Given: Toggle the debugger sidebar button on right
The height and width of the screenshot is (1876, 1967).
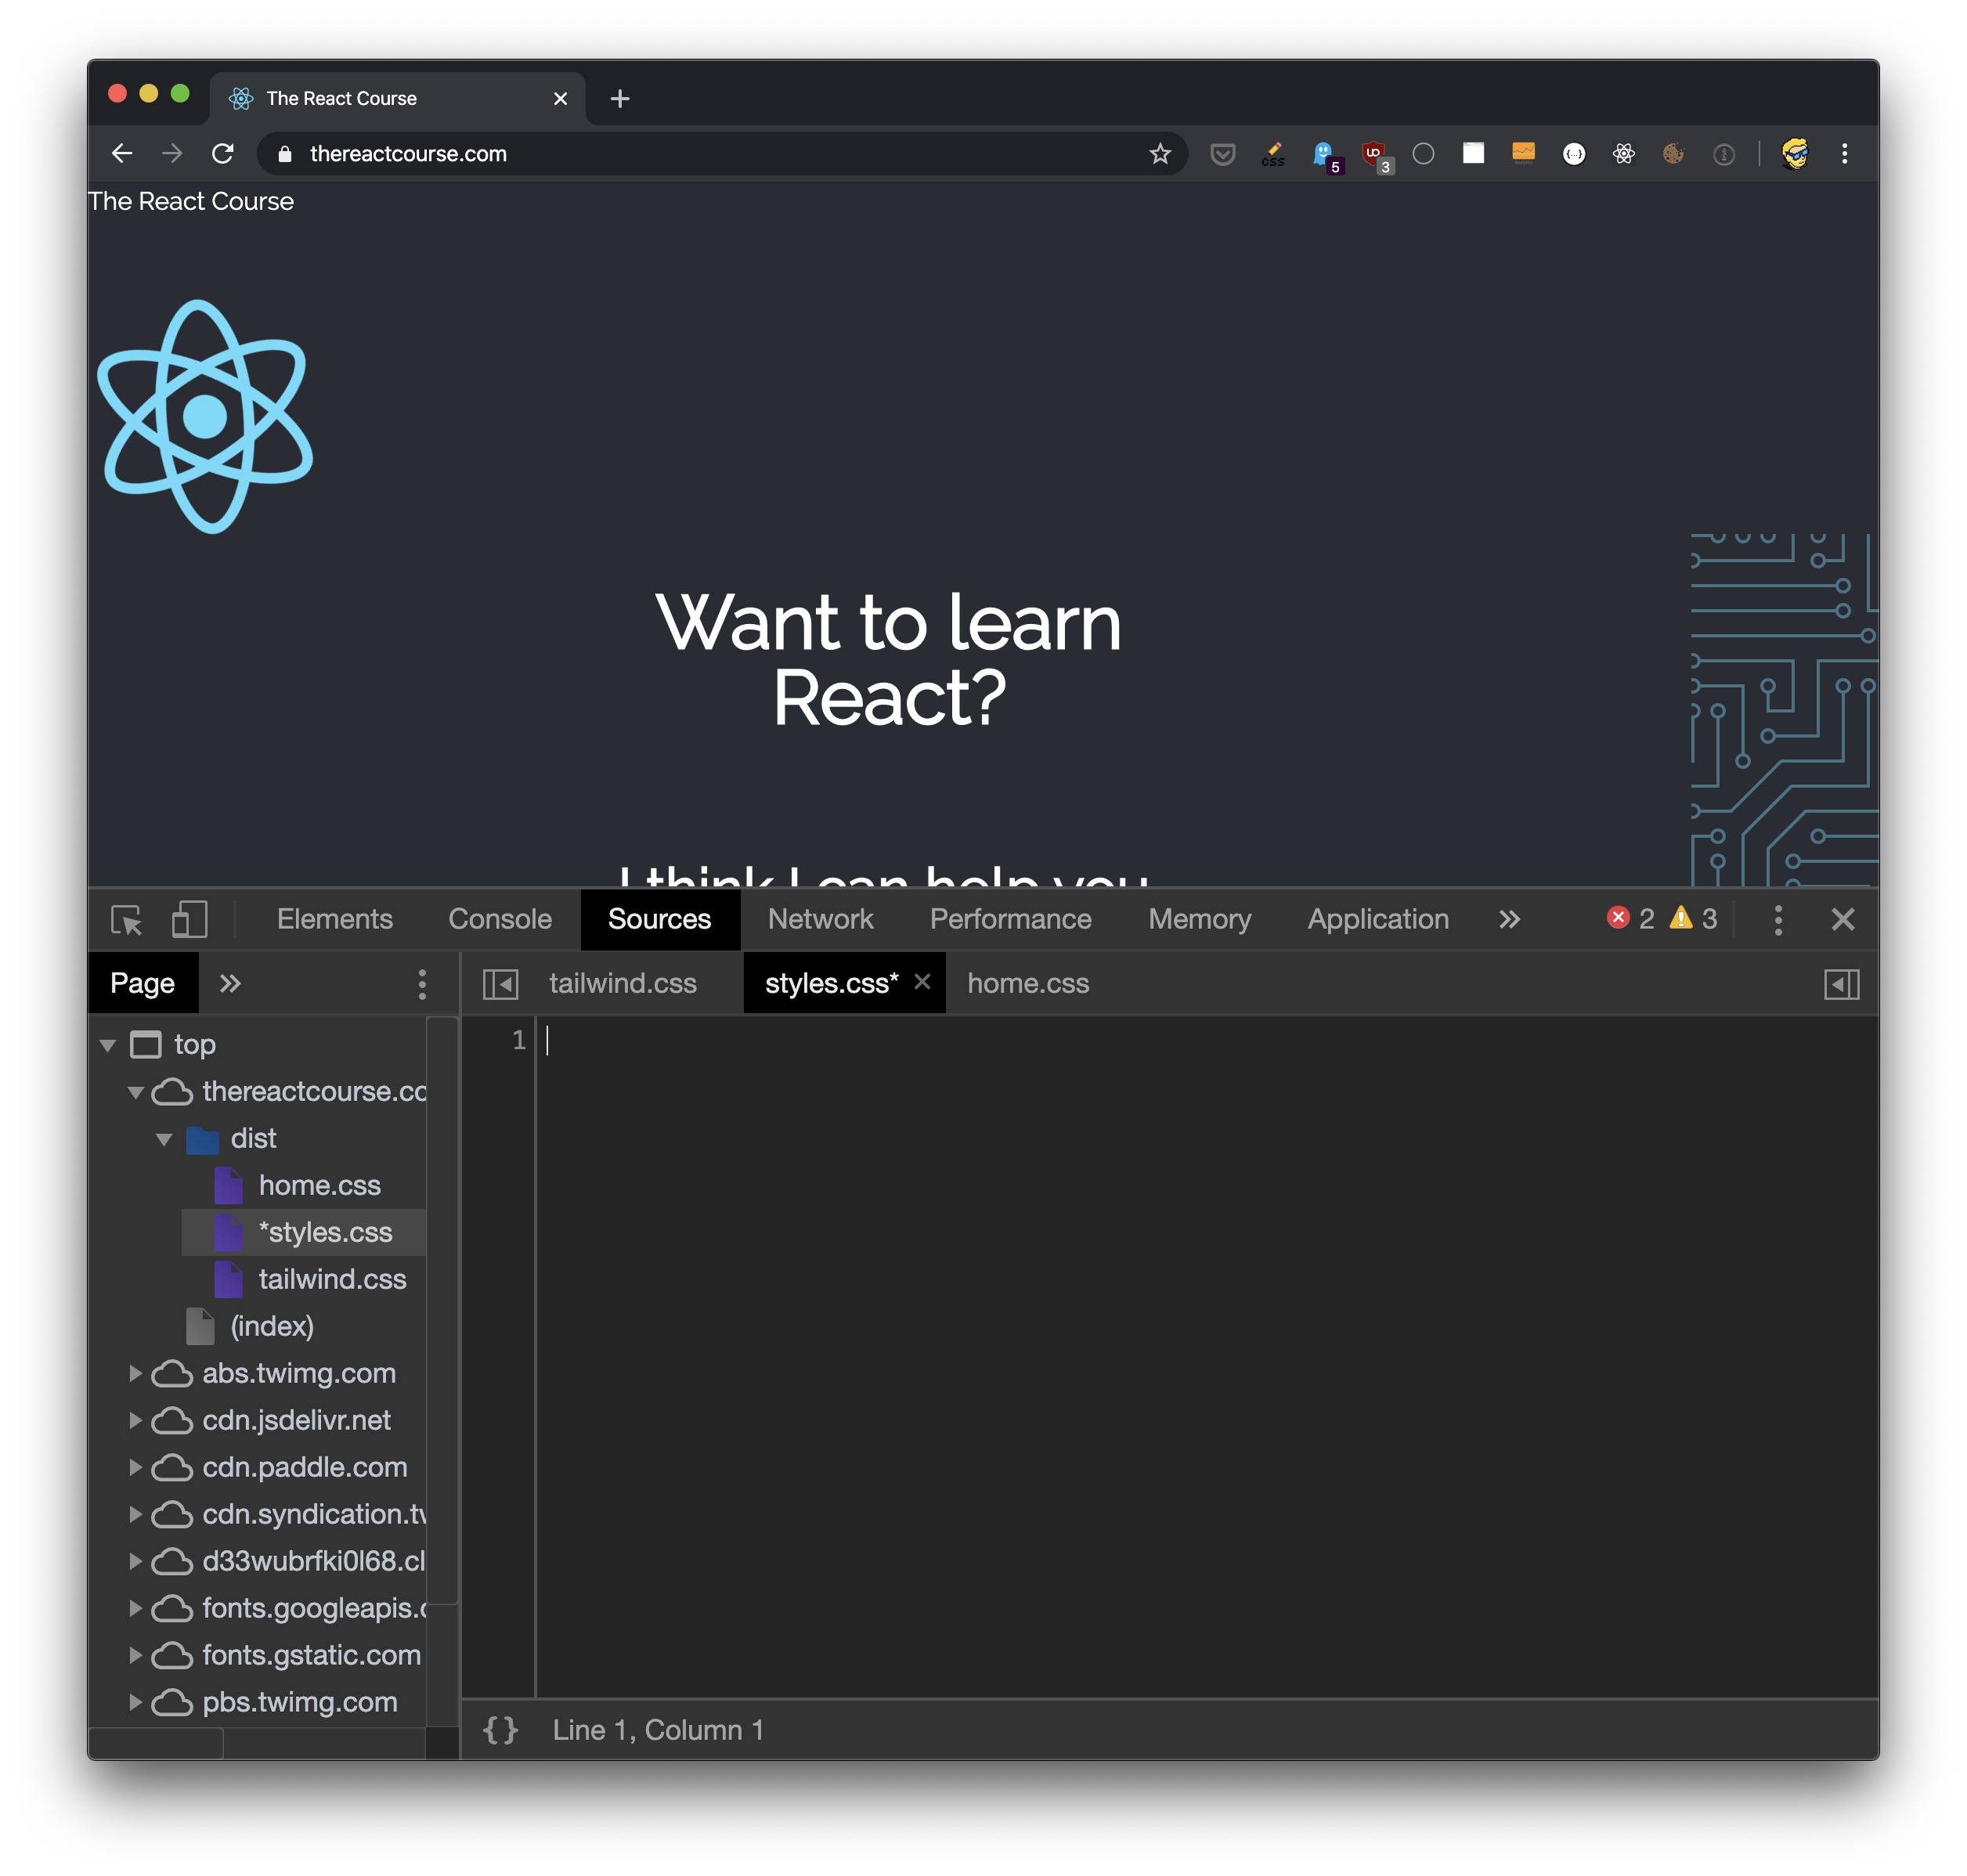Looking at the screenshot, I should click(x=1840, y=984).
